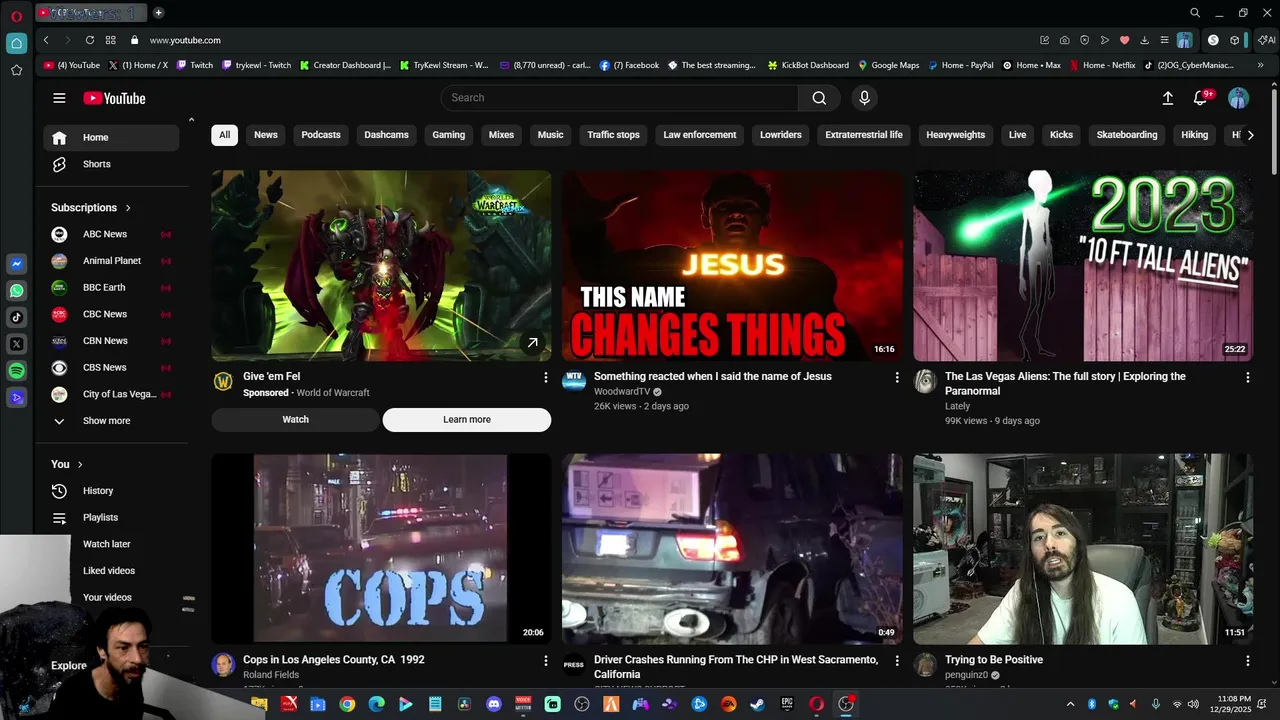Open Epic Games from the taskbar
This screenshot has height=720, width=1280.
click(x=787, y=704)
